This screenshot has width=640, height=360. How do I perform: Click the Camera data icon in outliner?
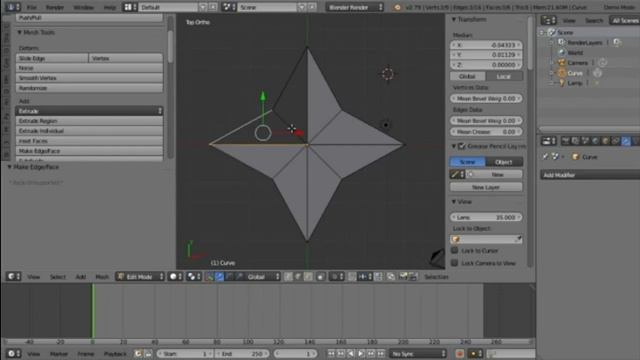click(602, 62)
